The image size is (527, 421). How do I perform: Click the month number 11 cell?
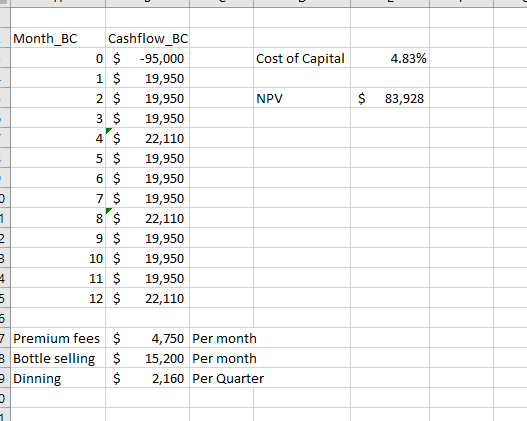click(x=58, y=278)
